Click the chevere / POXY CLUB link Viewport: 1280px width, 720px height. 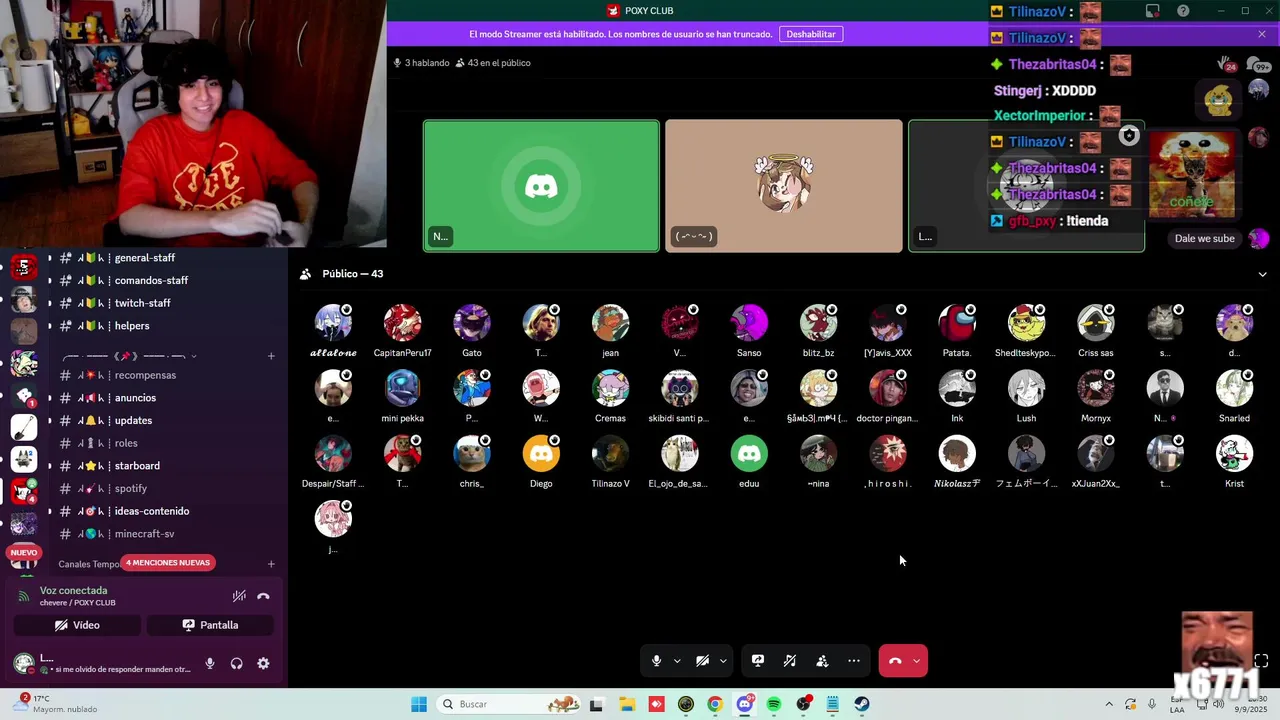[77, 603]
